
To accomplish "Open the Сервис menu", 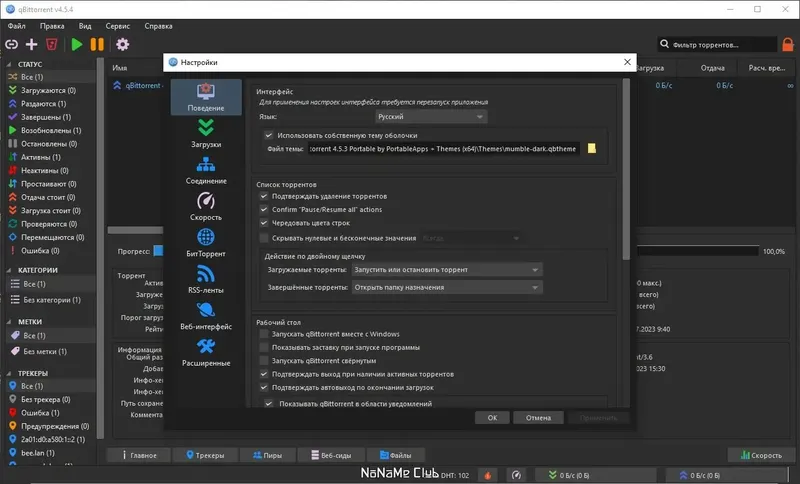I will coord(117,26).
